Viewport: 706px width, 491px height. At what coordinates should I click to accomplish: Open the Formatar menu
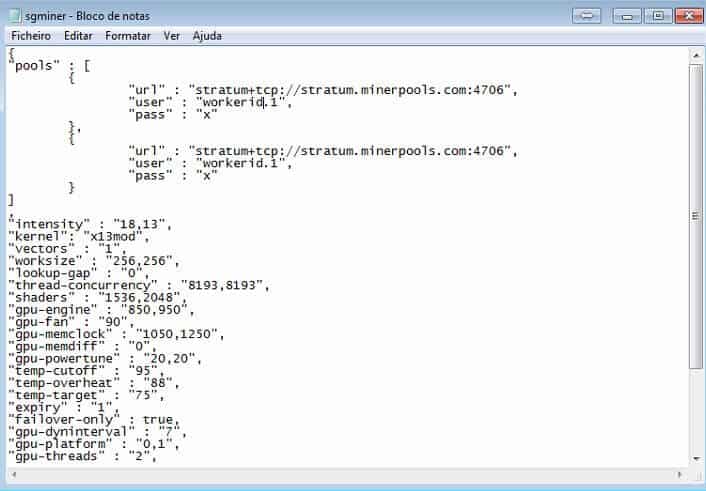128,36
